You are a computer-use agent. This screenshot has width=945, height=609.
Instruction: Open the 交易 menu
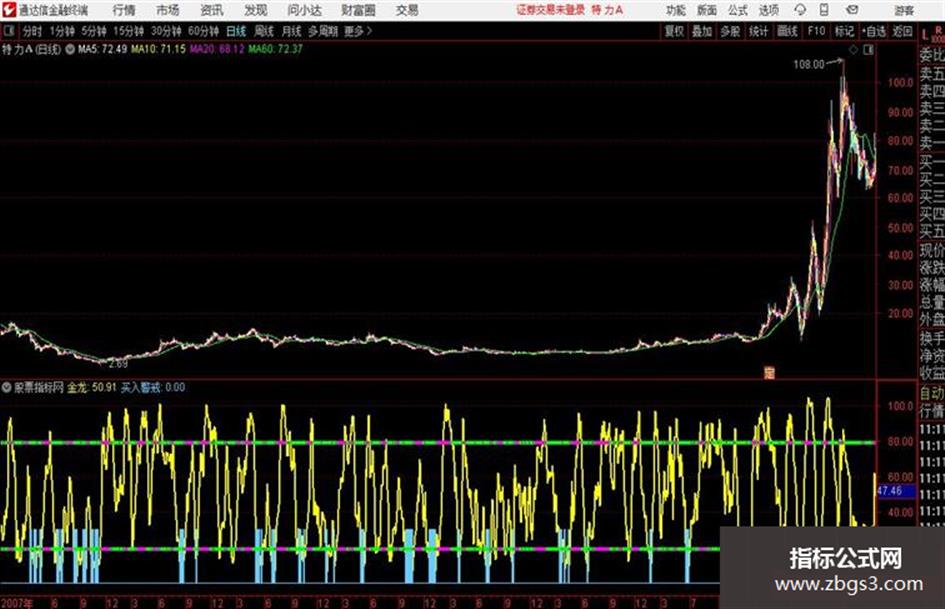pos(407,10)
